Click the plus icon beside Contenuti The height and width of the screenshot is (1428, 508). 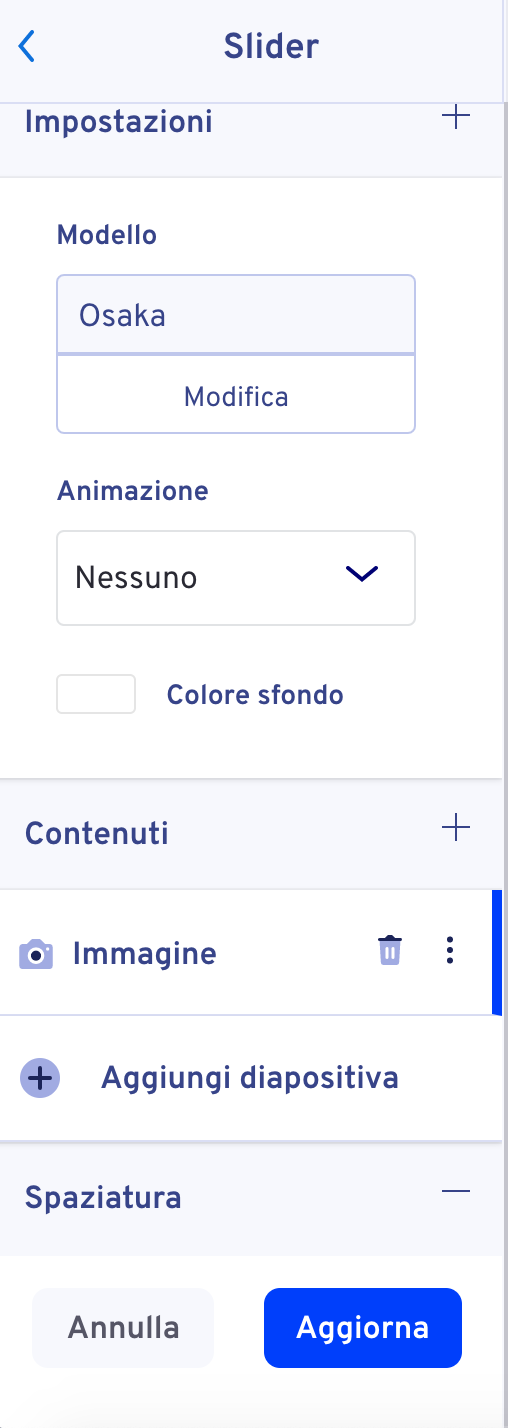456,828
